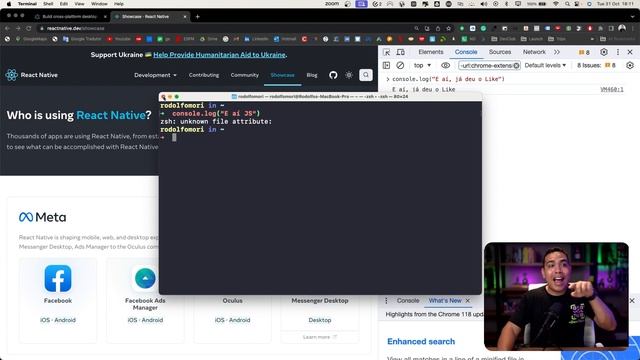This screenshot has height=360, width=640.
Task: Open the Elements tab in DevTools
Action: (431, 52)
